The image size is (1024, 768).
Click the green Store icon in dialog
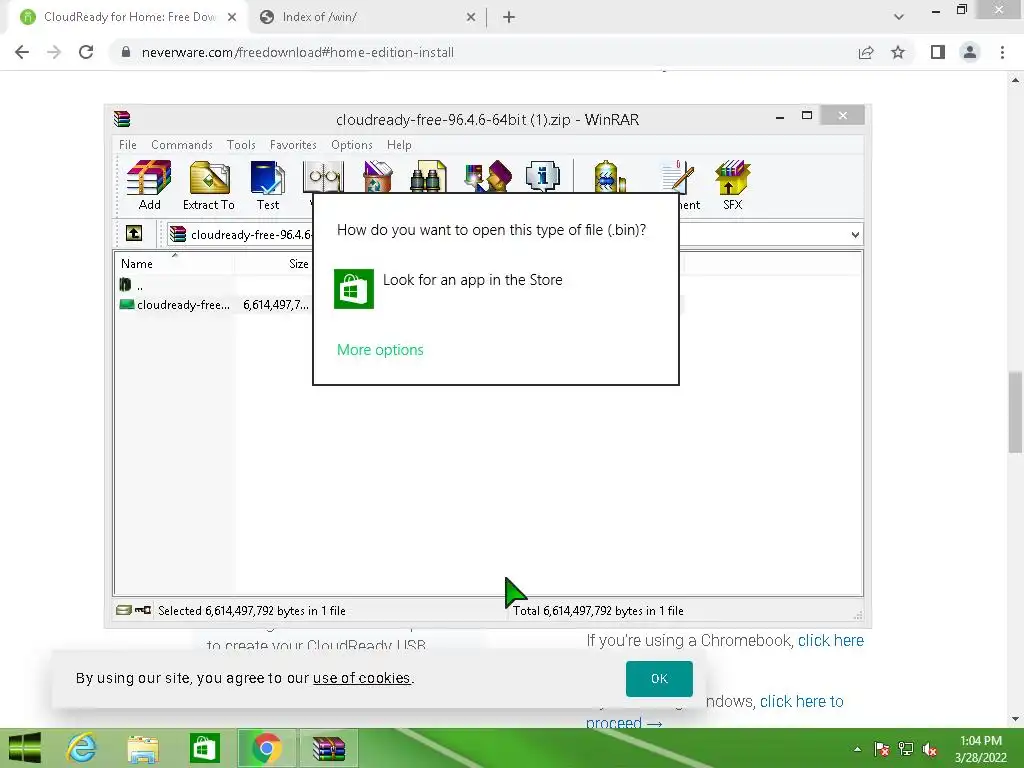click(x=353, y=289)
